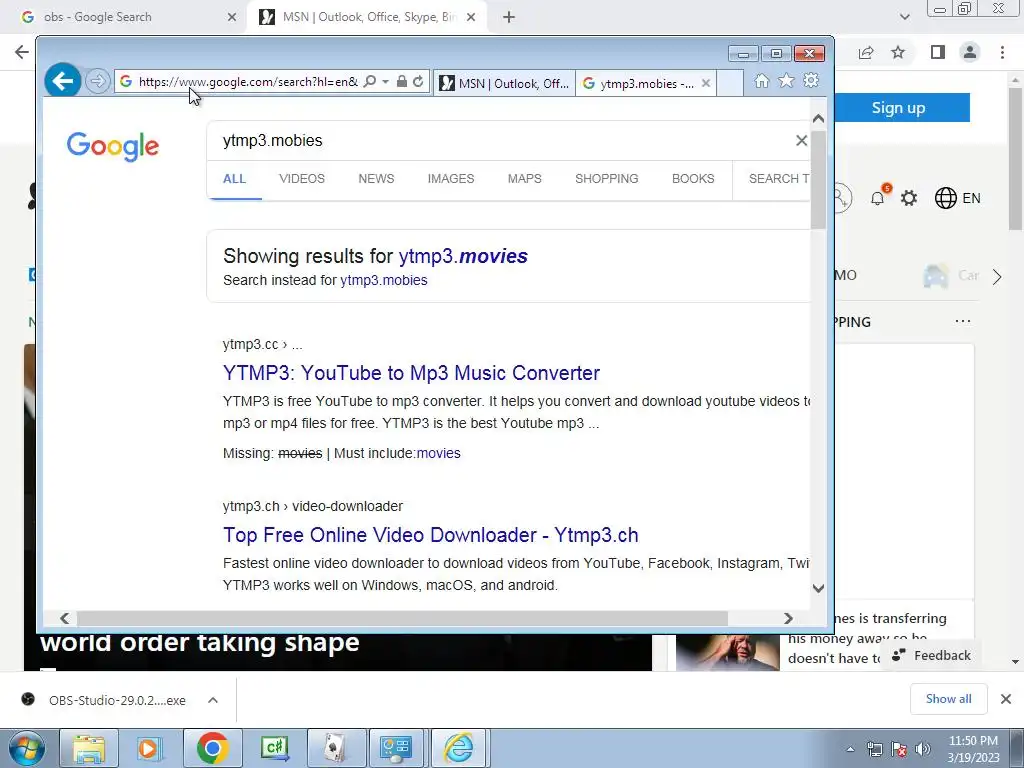Screen dimensions: 1024x768
Task: Open MSN settings gear icon
Action: coord(909,198)
